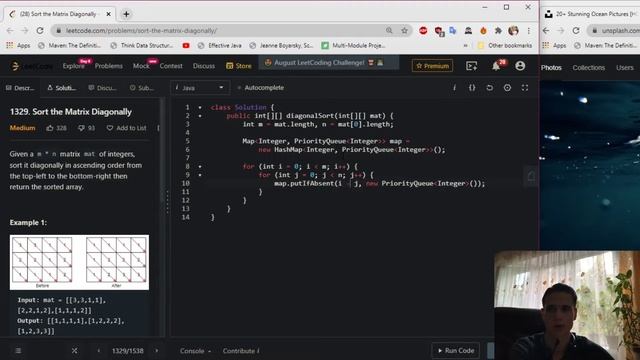Expand the Console panel

pyautogui.click(x=195, y=351)
